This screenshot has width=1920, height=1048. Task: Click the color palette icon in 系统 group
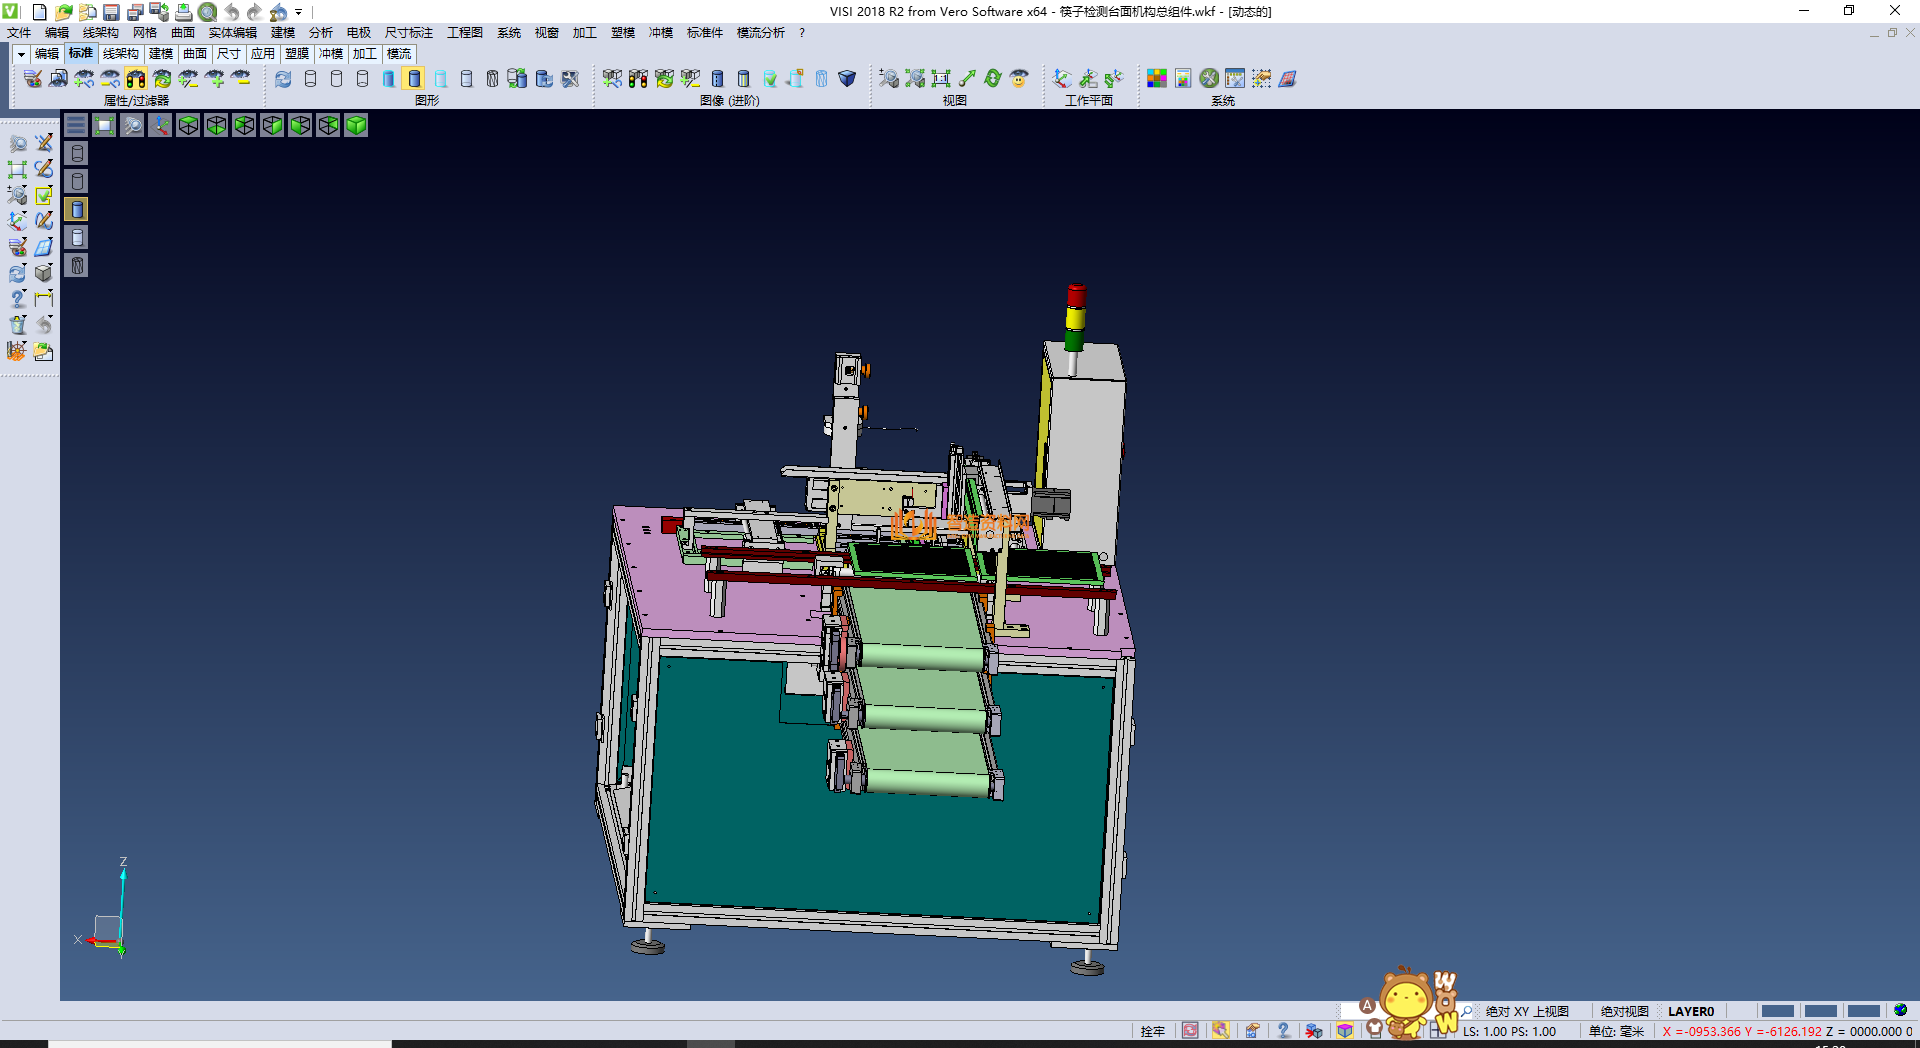click(1156, 79)
